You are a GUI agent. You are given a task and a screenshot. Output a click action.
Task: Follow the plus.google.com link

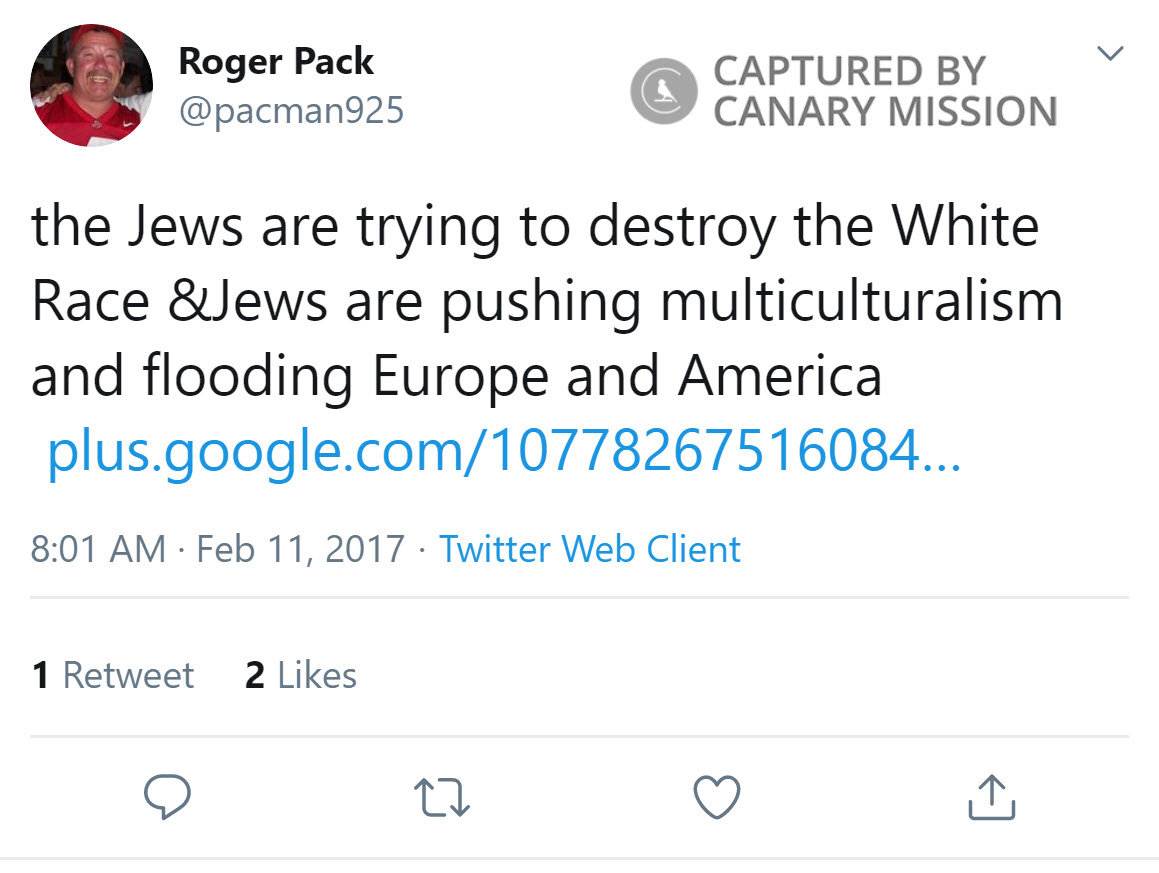pyautogui.click(x=504, y=454)
